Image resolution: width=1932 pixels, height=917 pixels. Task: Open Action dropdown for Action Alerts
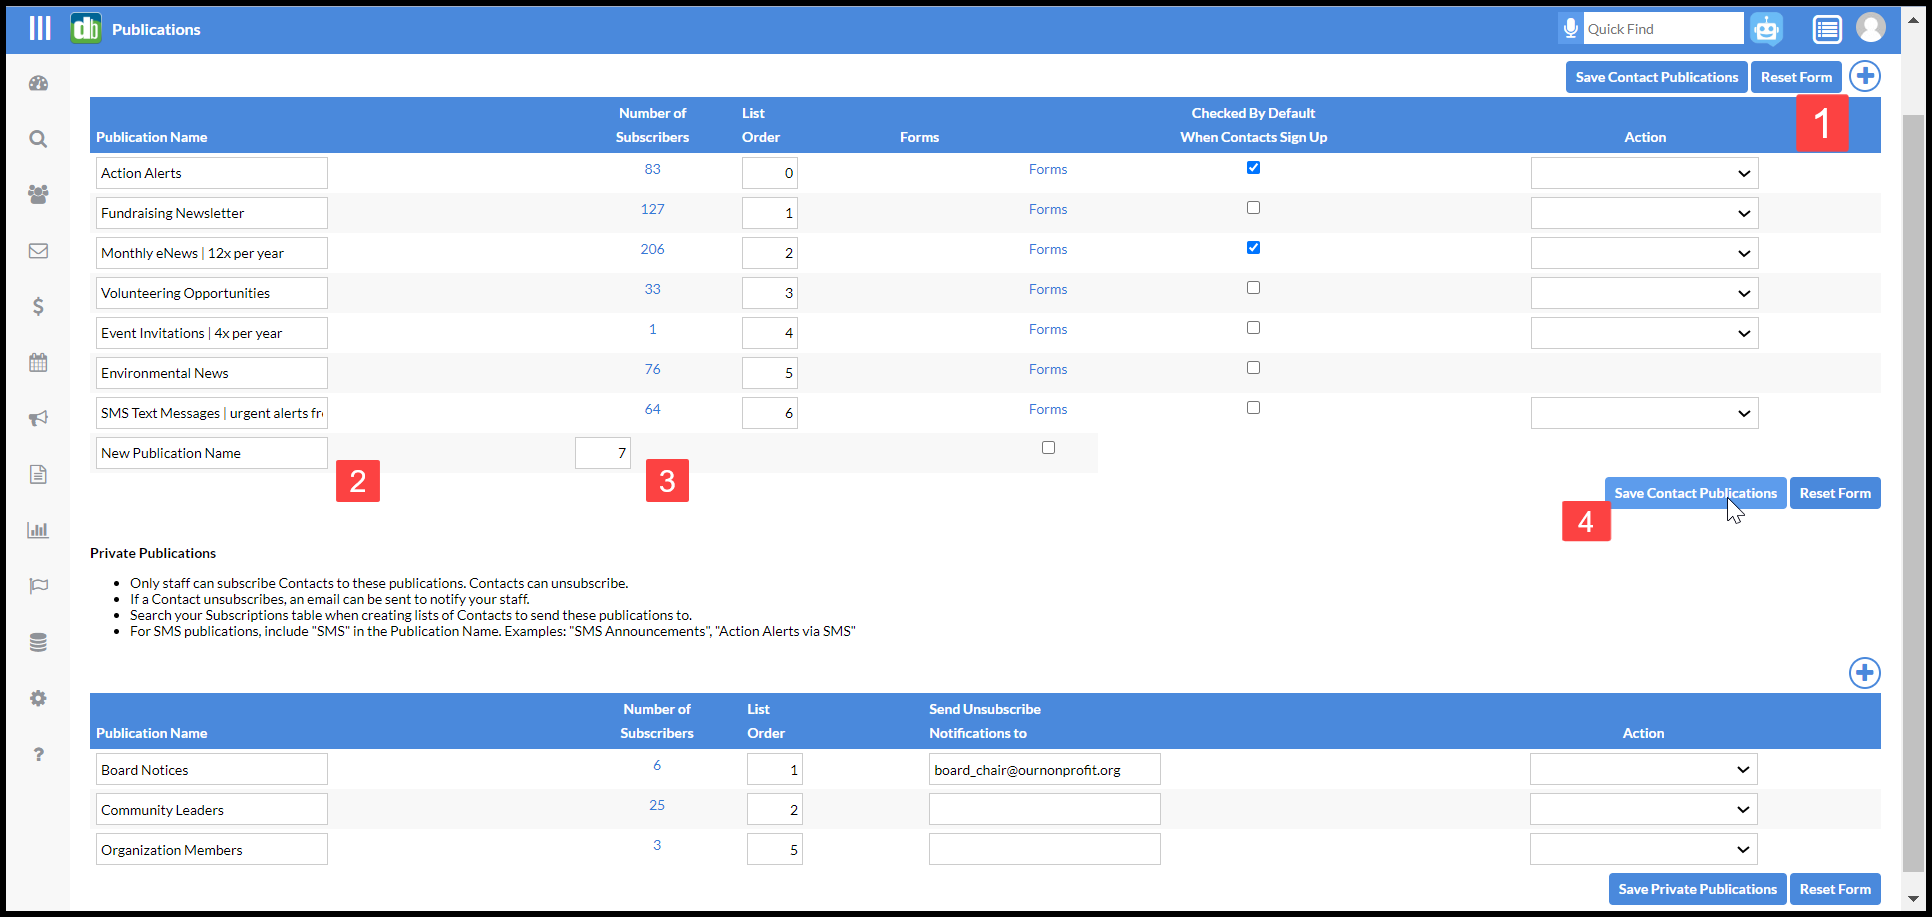coord(1644,173)
